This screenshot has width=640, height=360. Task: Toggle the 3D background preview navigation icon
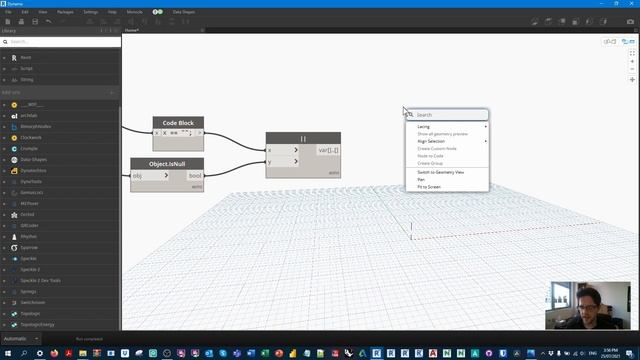(x=628, y=42)
